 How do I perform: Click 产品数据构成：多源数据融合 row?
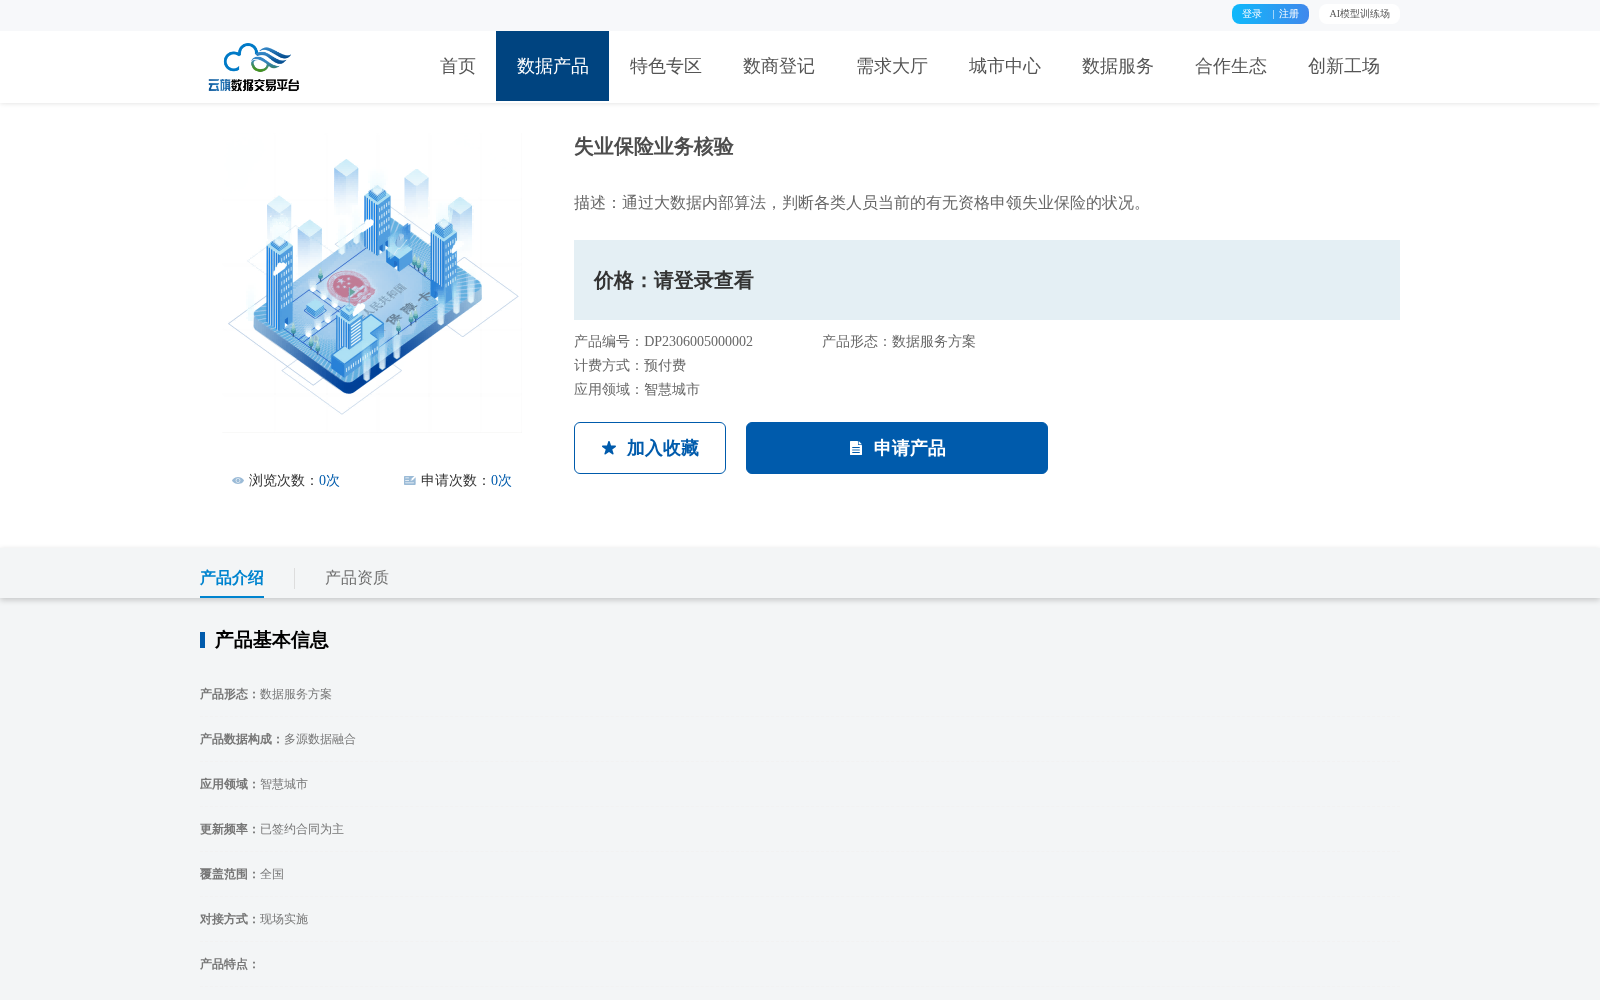278,739
